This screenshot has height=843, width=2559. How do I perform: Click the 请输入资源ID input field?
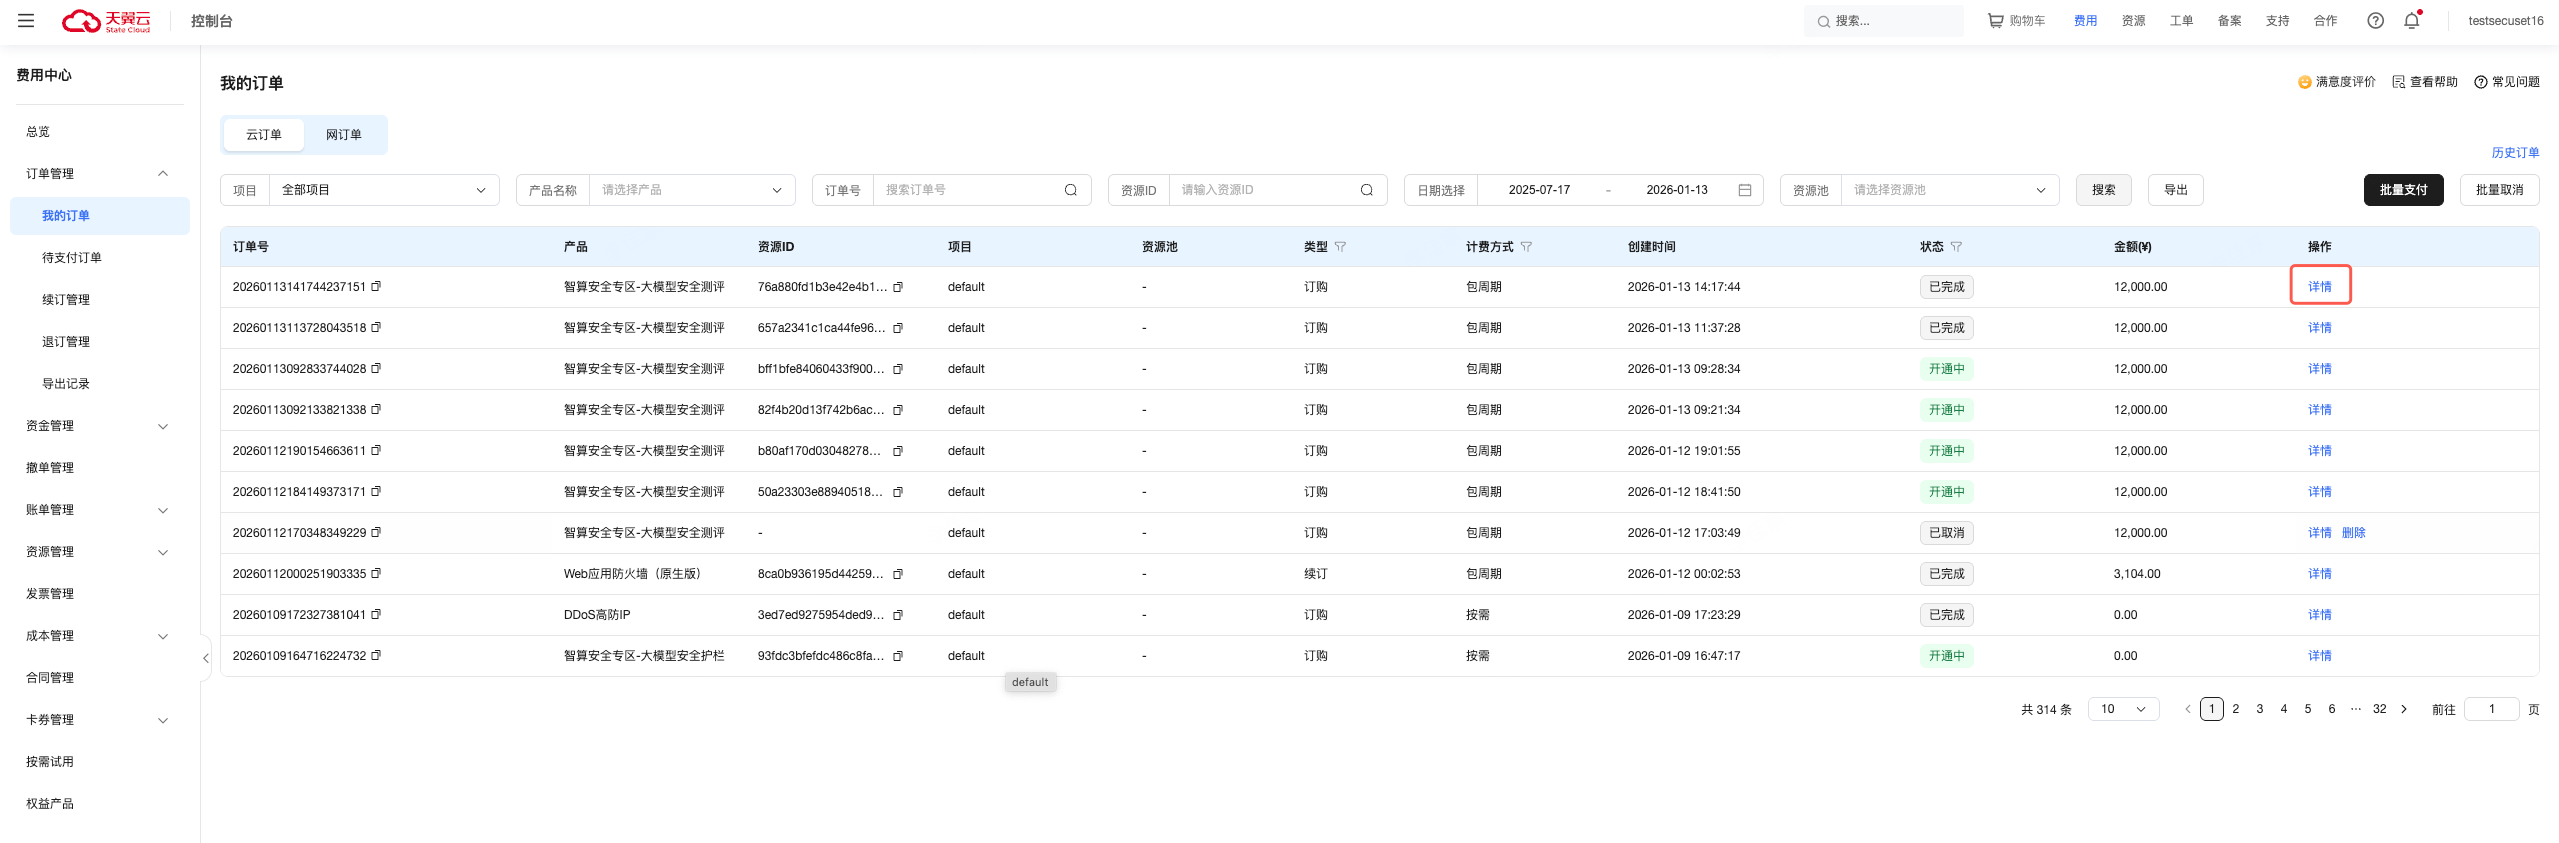tap(1265, 190)
